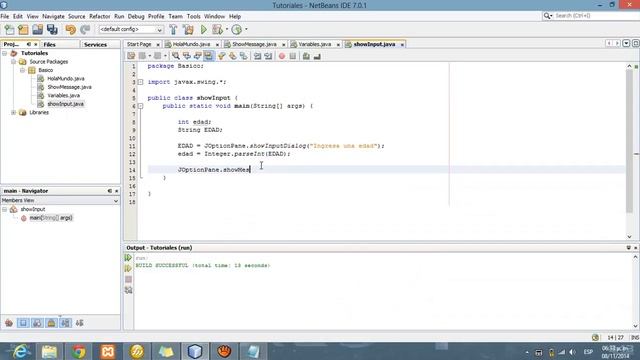The height and width of the screenshot is (360, 640).
Task: Open the Start Page tab
Action: click(139, 44)
